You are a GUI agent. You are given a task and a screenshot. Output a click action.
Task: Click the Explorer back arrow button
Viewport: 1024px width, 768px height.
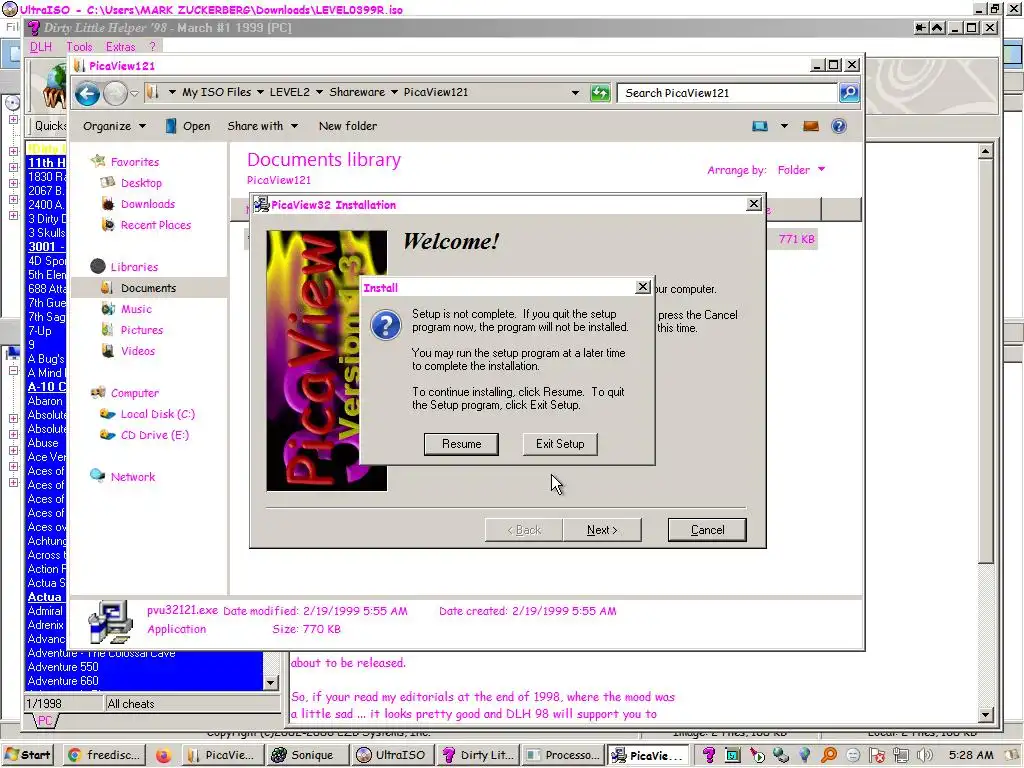87,93
